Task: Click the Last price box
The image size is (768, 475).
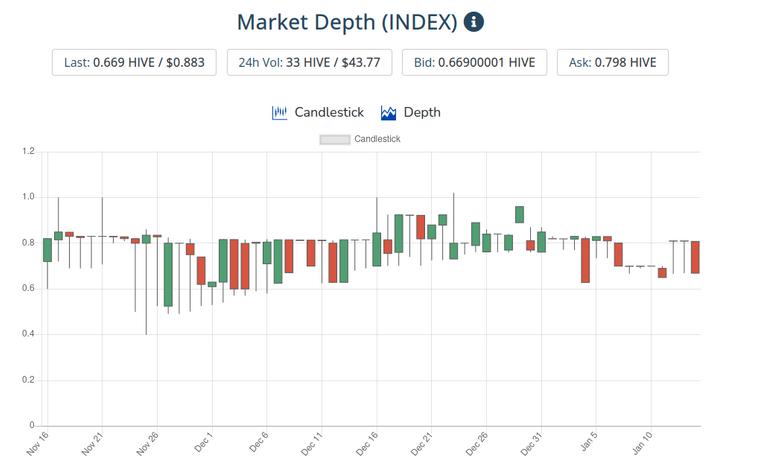Action: pos(134,62)
